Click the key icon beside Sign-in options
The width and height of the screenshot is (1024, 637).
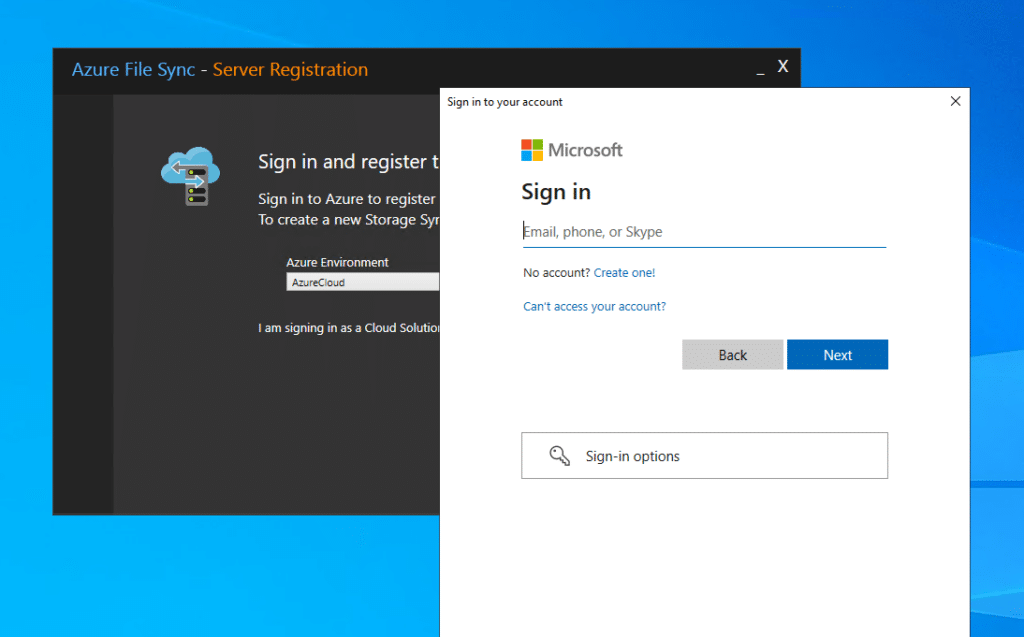(560, 456)
